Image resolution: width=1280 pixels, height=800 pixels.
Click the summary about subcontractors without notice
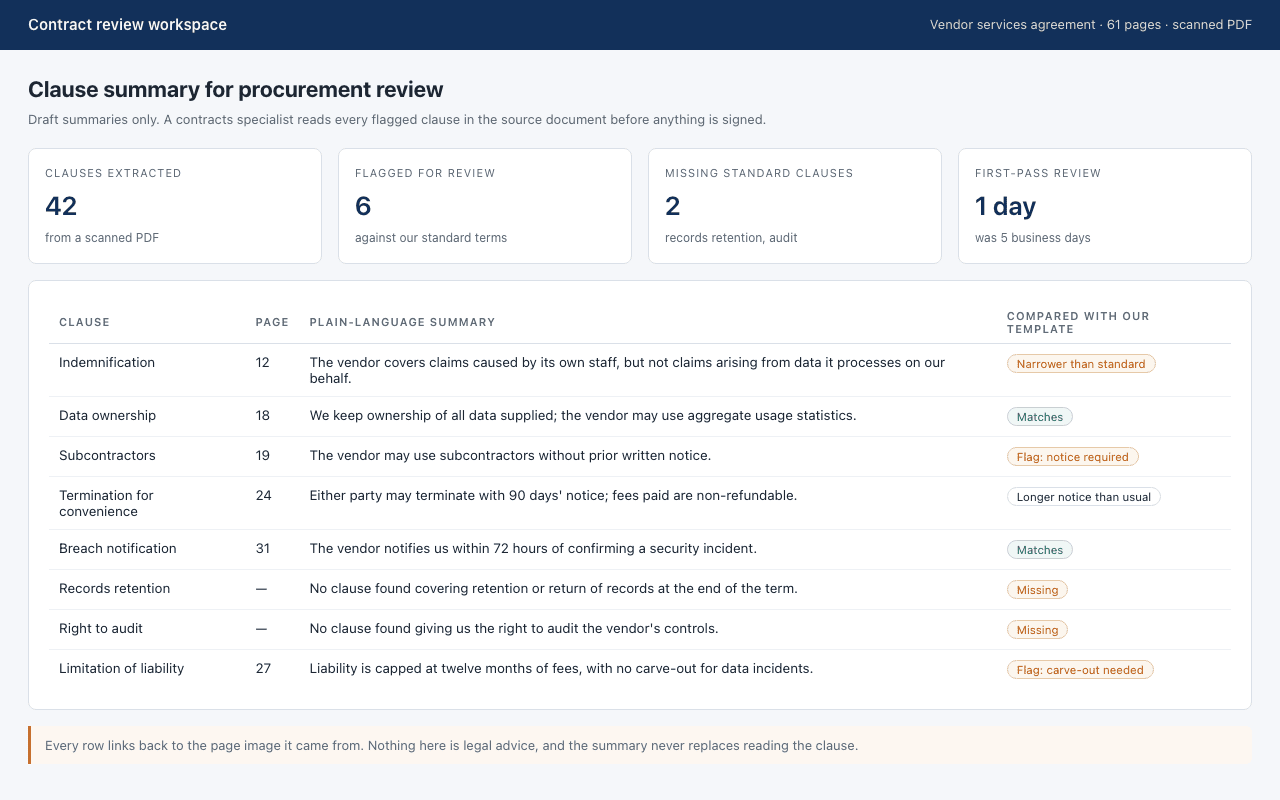coord(510,456)
